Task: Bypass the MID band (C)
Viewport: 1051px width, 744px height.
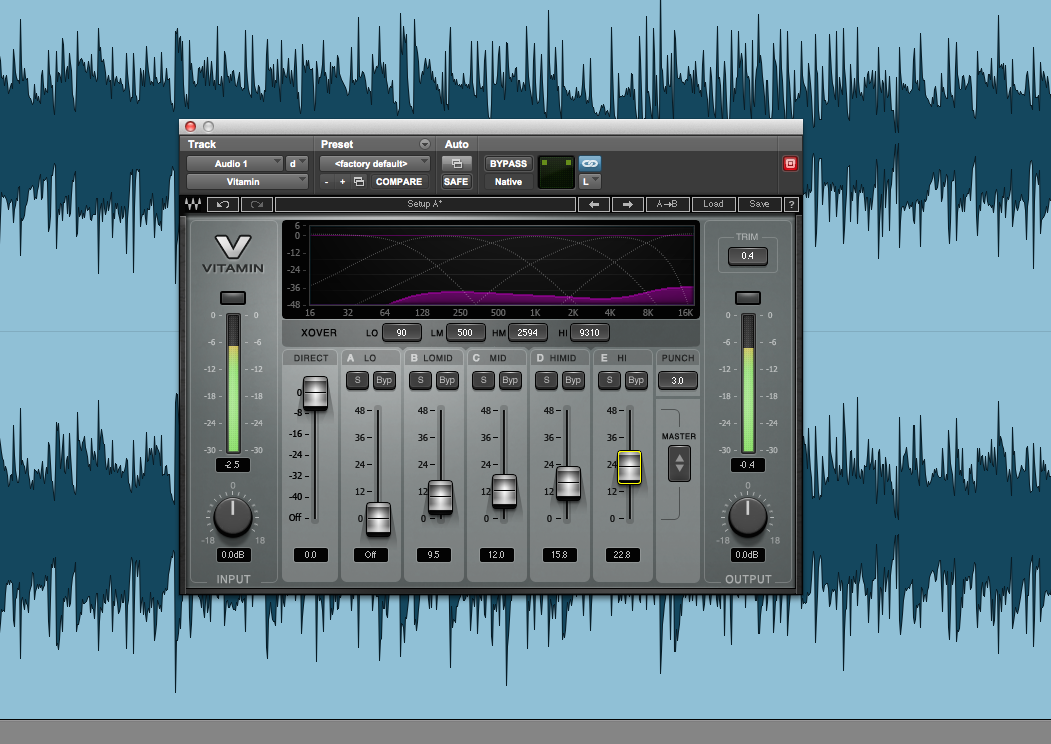Action: 510,380
